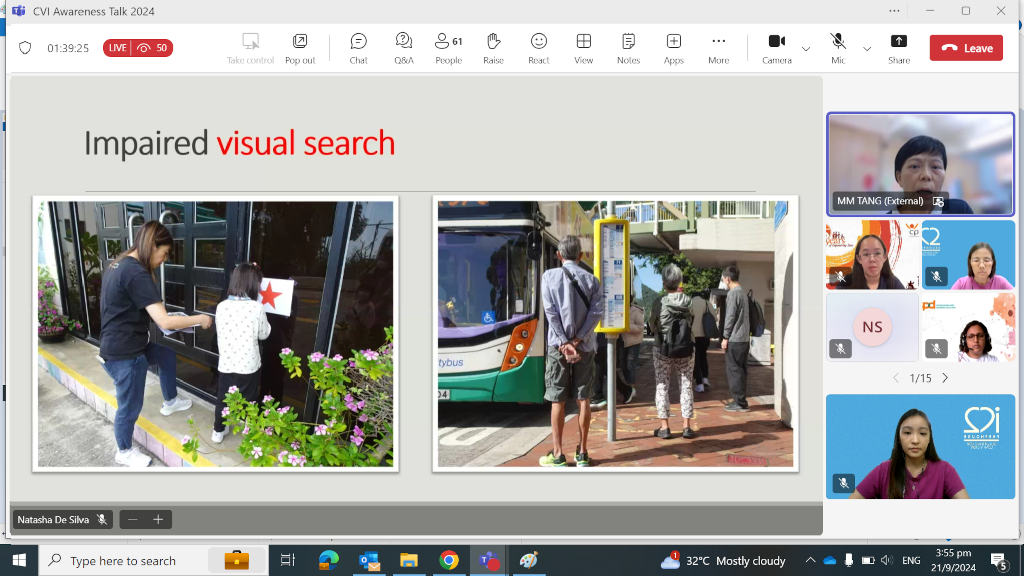The image size is (1024, 576).
Task: Open the React emoji menu
Action: [539, 47]
